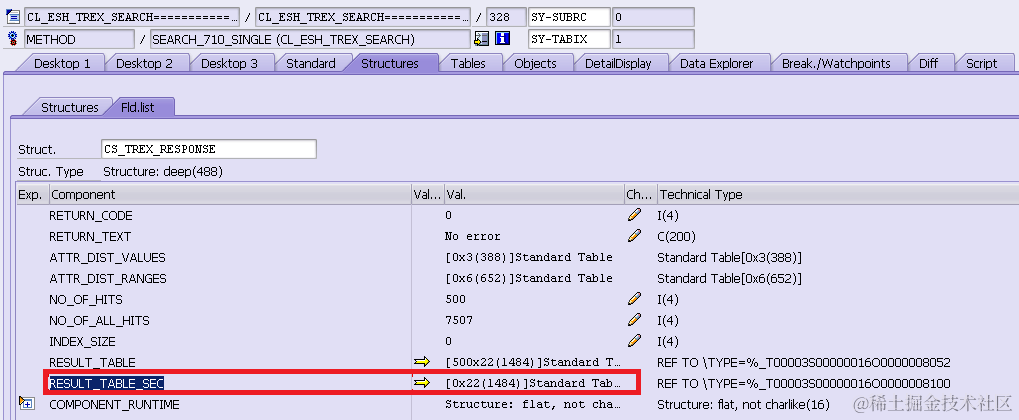Click pencil icon in NO_OF_HITS row
1019x420 pixels.
[x=635, y=299]
